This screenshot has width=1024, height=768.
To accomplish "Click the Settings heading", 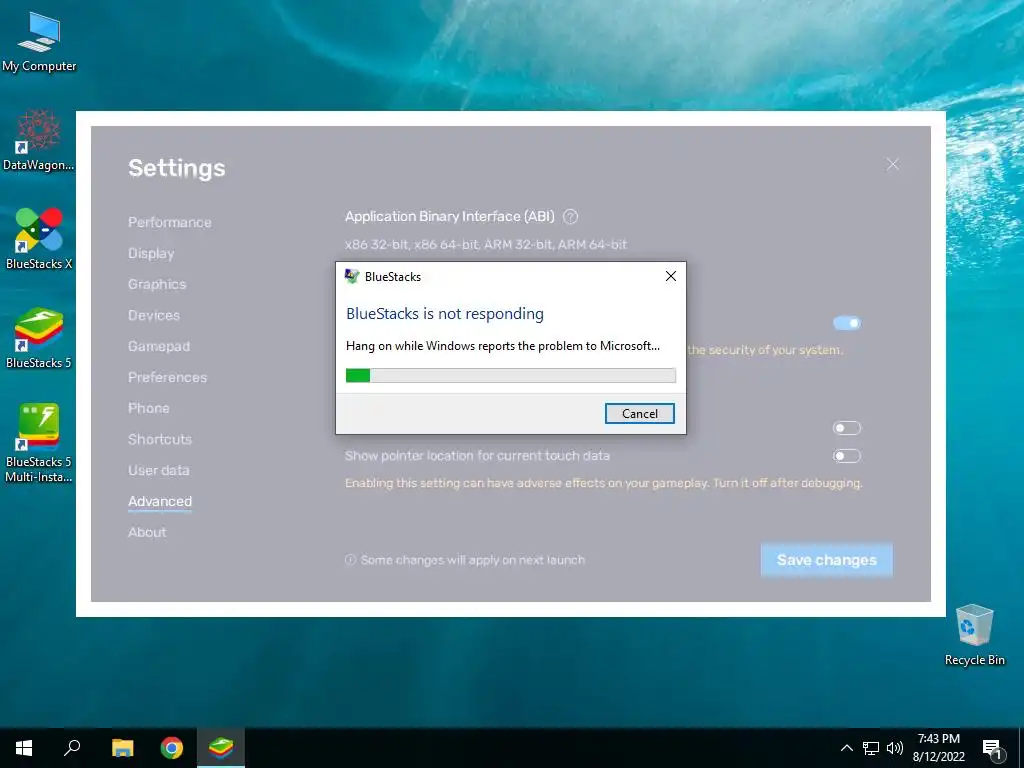I will 176,168.
